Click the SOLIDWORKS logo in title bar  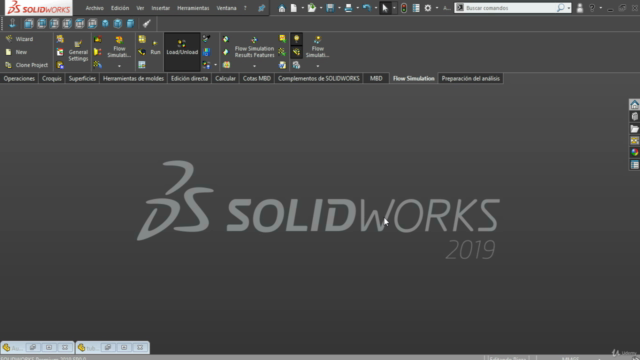(38, 8)
